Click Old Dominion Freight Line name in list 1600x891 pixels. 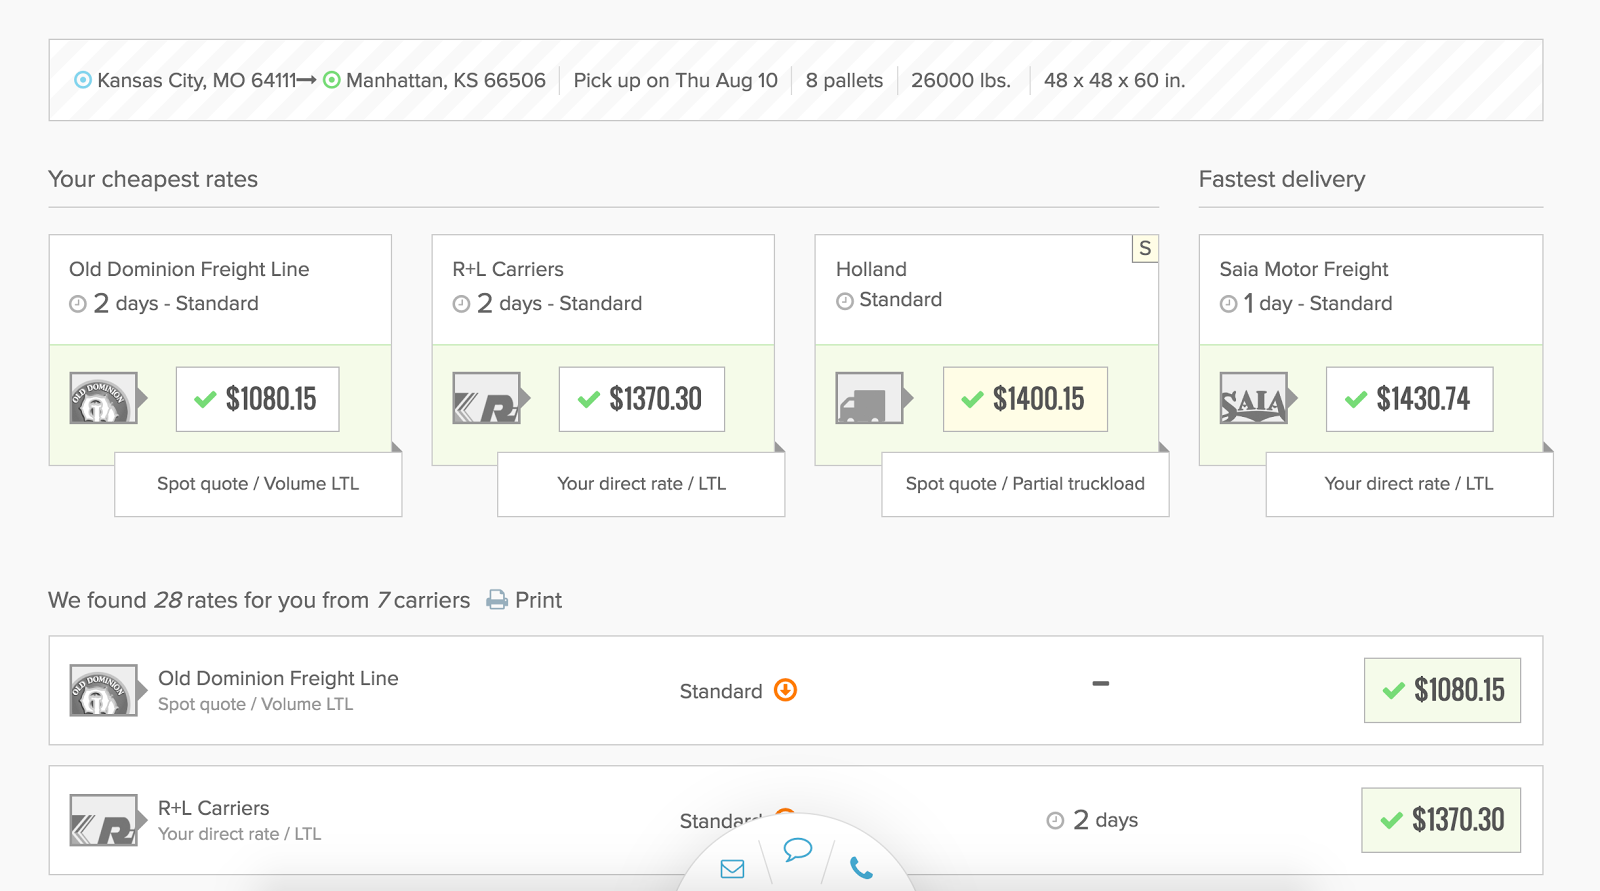[278, 678]
